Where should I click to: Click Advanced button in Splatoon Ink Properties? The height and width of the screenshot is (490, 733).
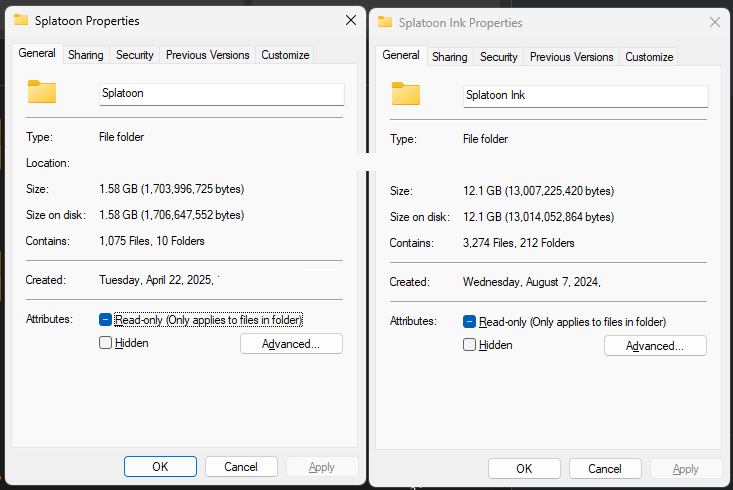[x=655, y=346]
